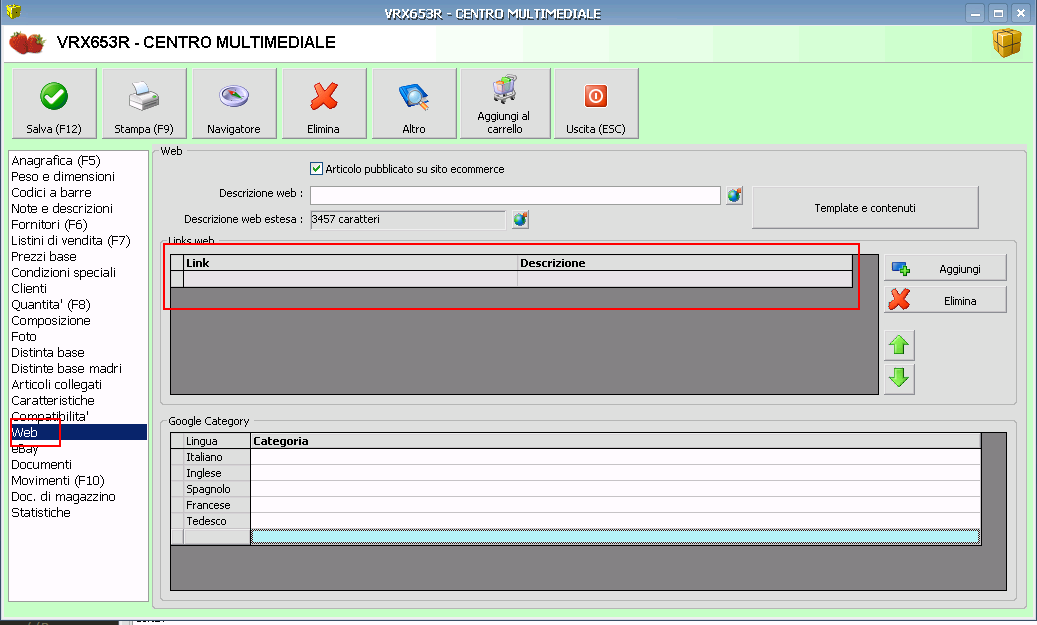Click the Categoria column header

615,440
